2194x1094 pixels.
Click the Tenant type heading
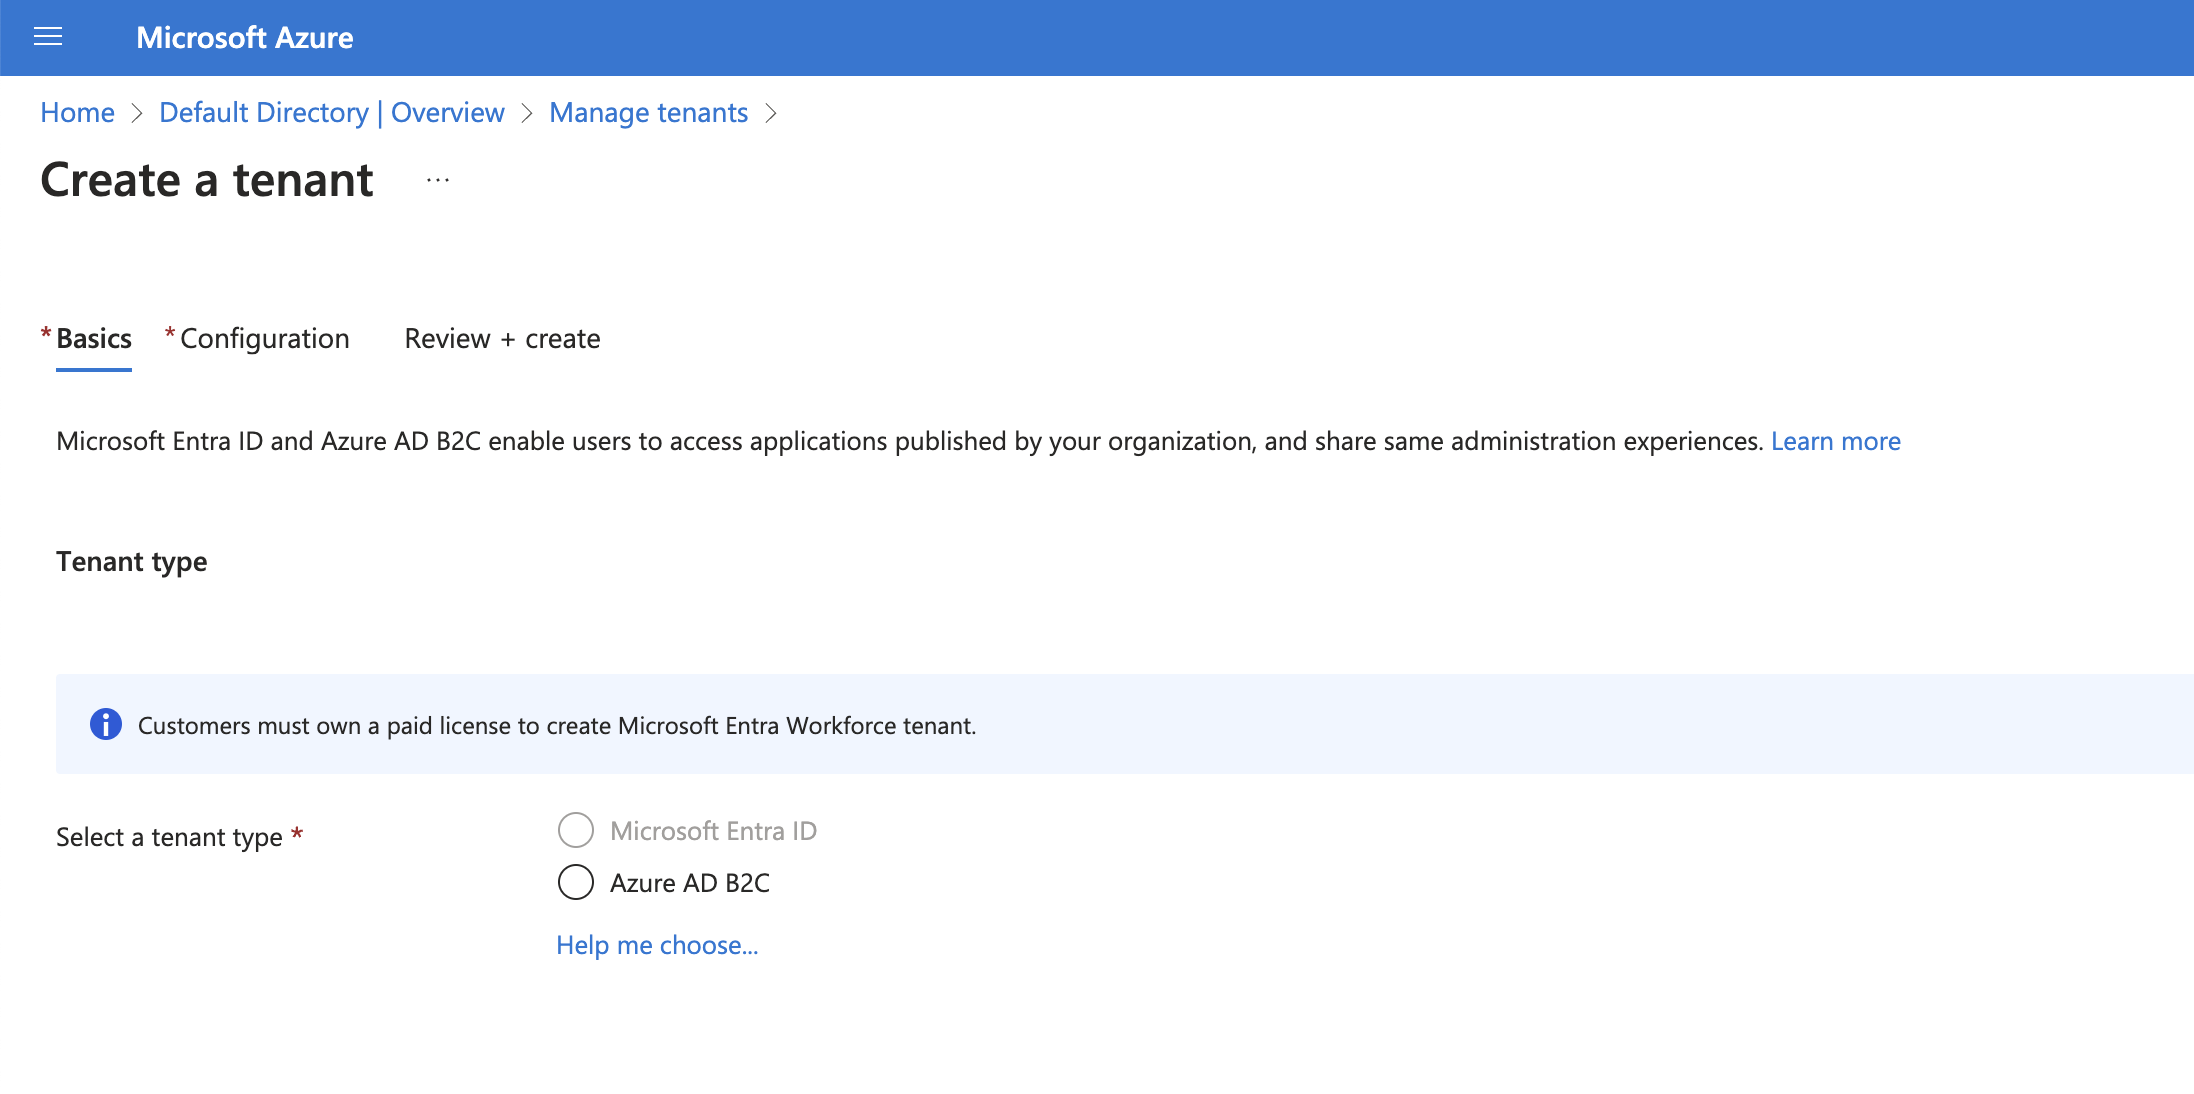132,562
